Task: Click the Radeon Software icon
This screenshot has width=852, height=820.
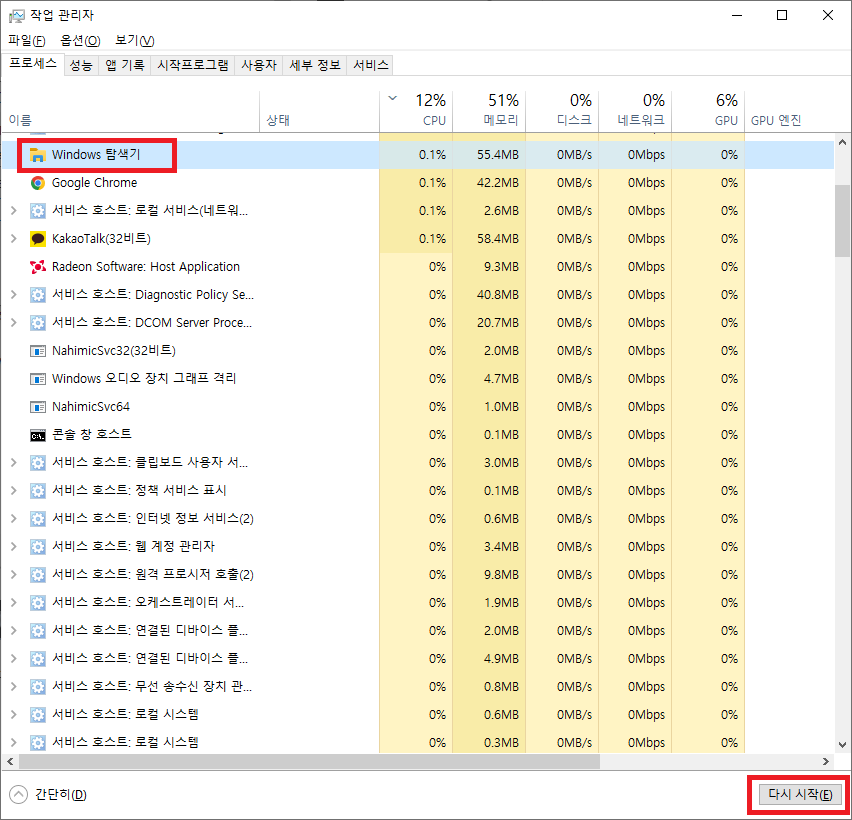Action: [x=37, y=267]
